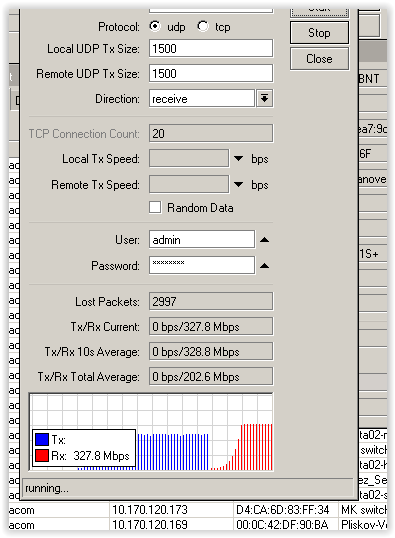Click the running... status text
Viewport: 395px width, 538px height.
pyautogui.click(x=47, y=488)
